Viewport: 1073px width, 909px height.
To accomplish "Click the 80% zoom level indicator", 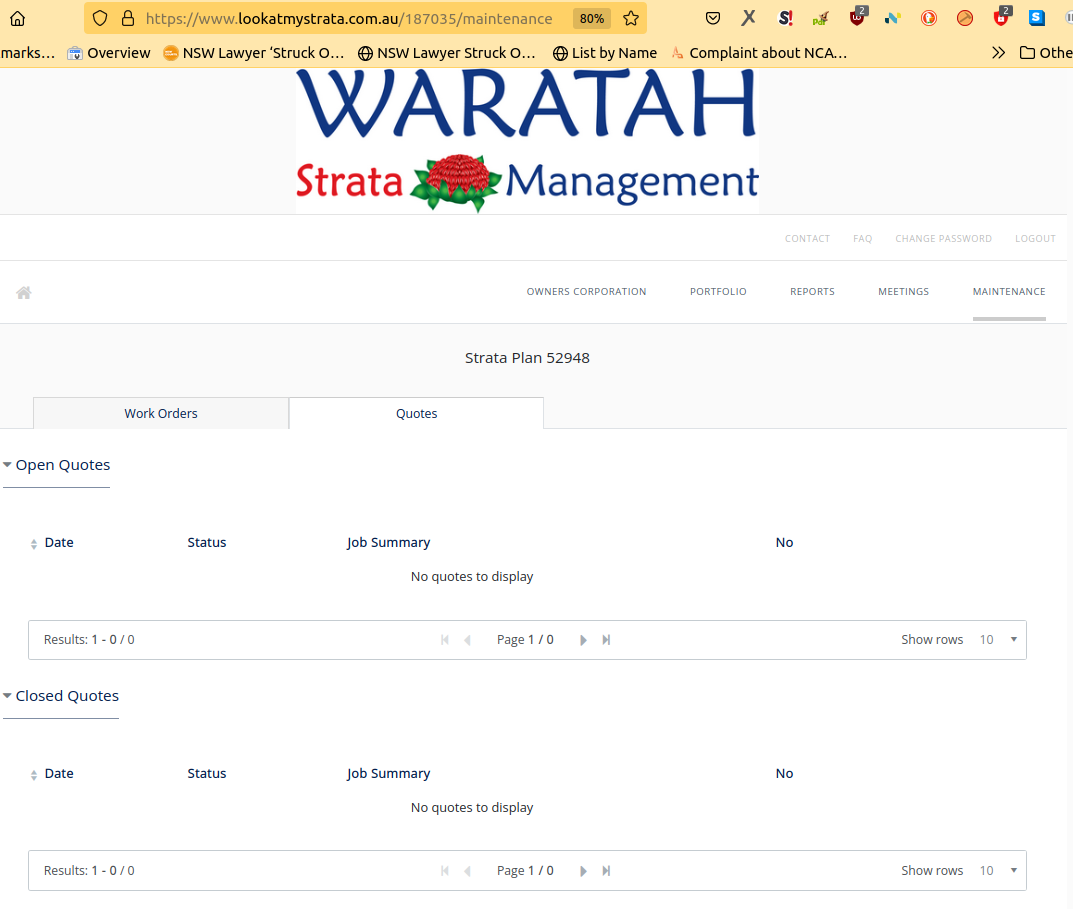I will click(592, 18).
